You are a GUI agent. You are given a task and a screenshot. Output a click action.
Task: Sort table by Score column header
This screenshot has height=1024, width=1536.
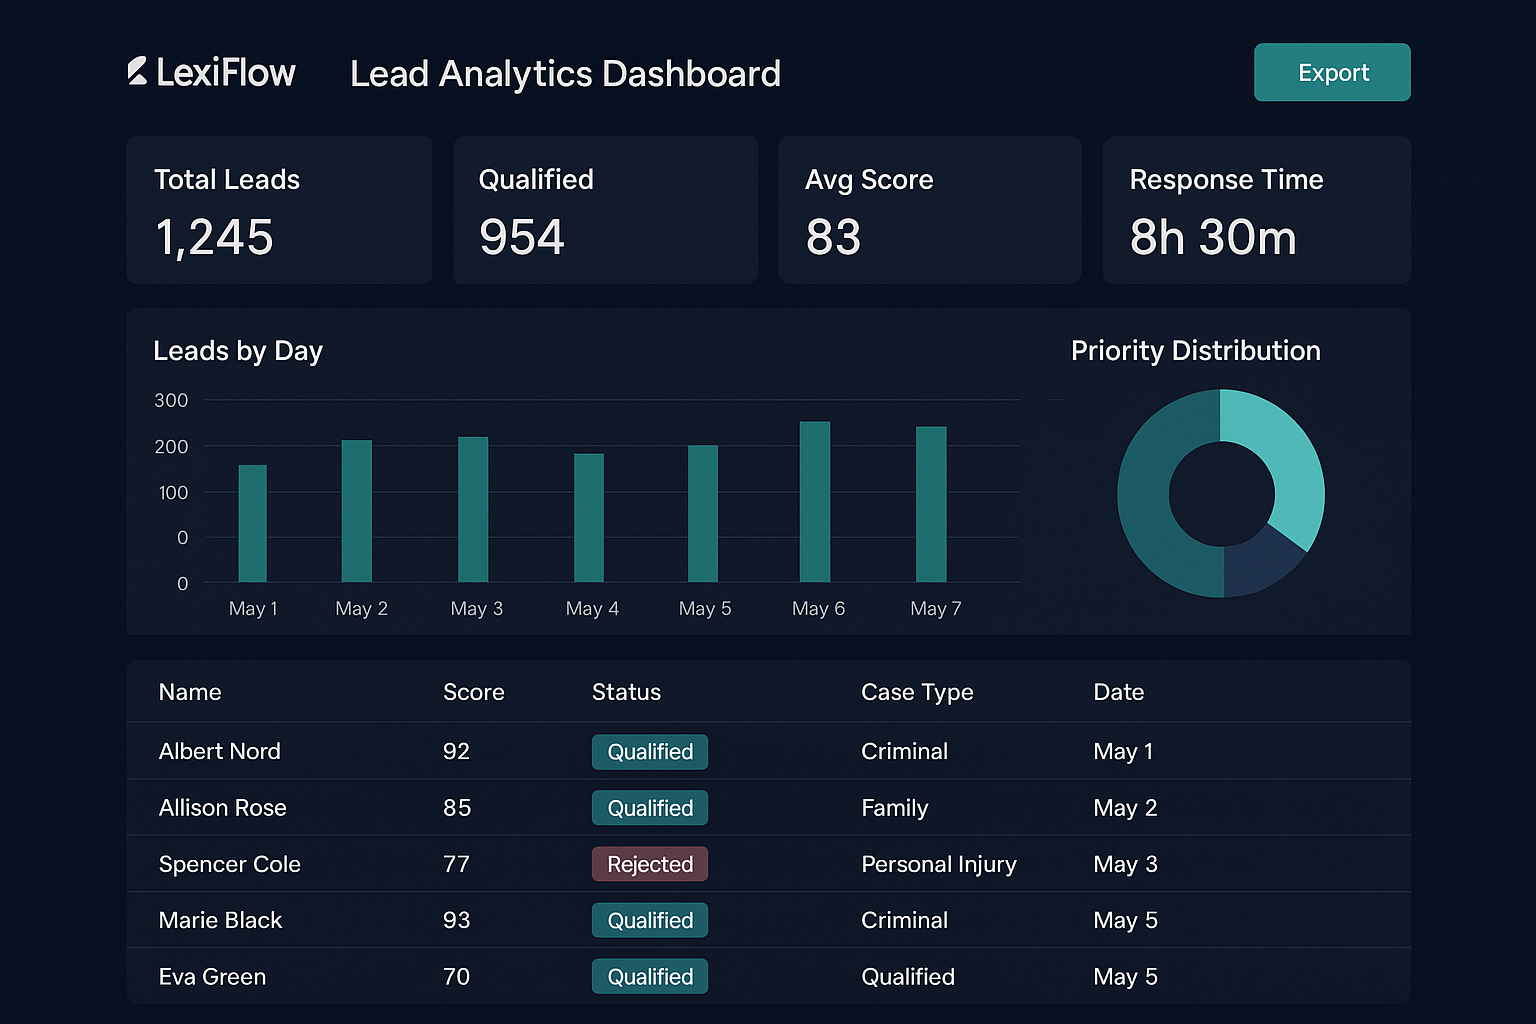474,692
